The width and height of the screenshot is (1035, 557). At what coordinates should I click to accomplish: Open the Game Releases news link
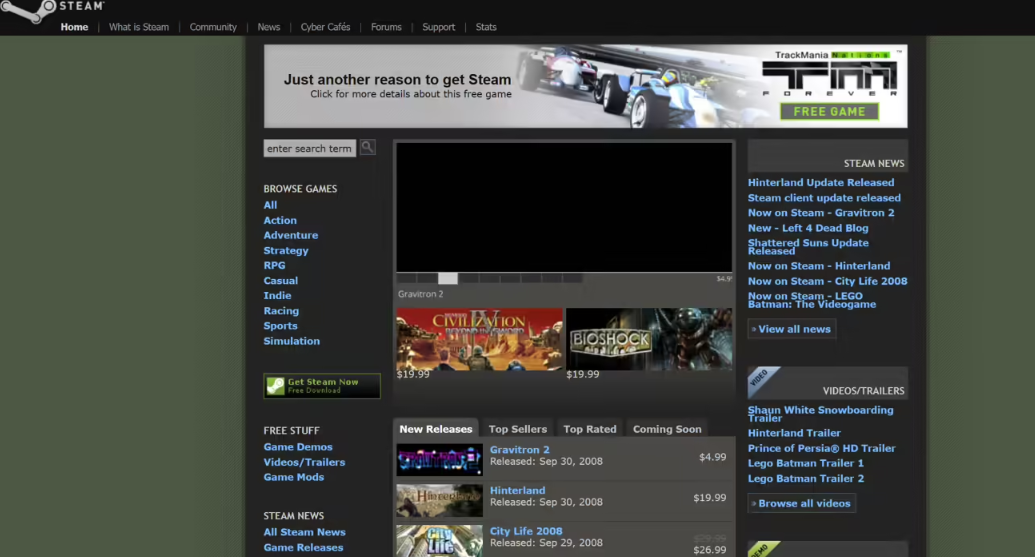click(303, 547)
